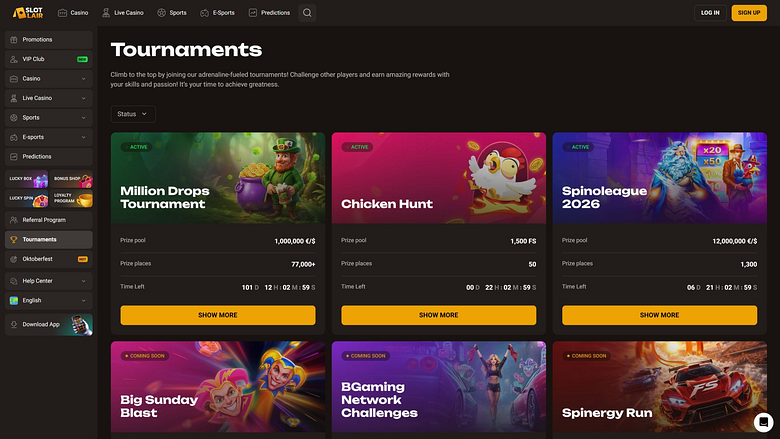The width and height of the screenshot is (780, 439).
Task: Click the Casino sidebar icon
Action: [14, 79]
